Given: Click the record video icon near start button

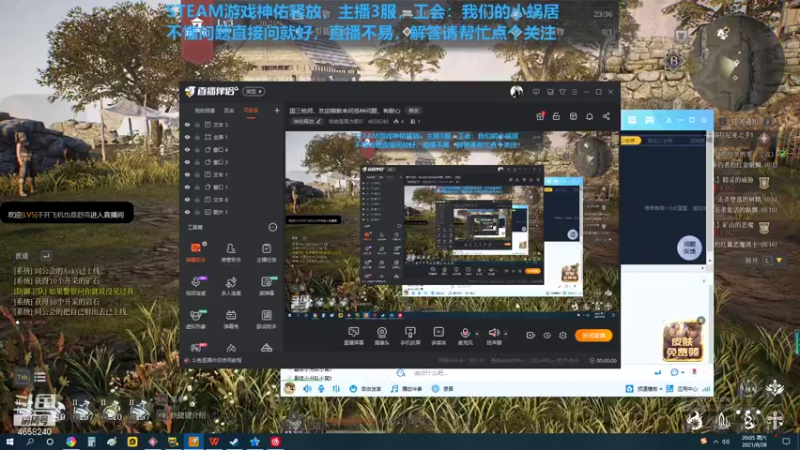Looking at the screenshot, I should click(x=531, y=335).
